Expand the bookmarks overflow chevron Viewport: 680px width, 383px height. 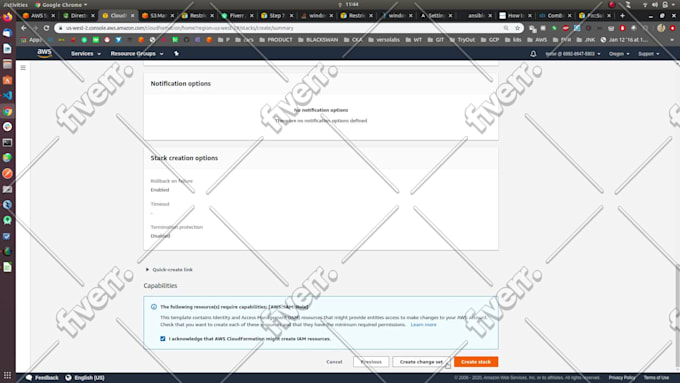tap(672, 39)
